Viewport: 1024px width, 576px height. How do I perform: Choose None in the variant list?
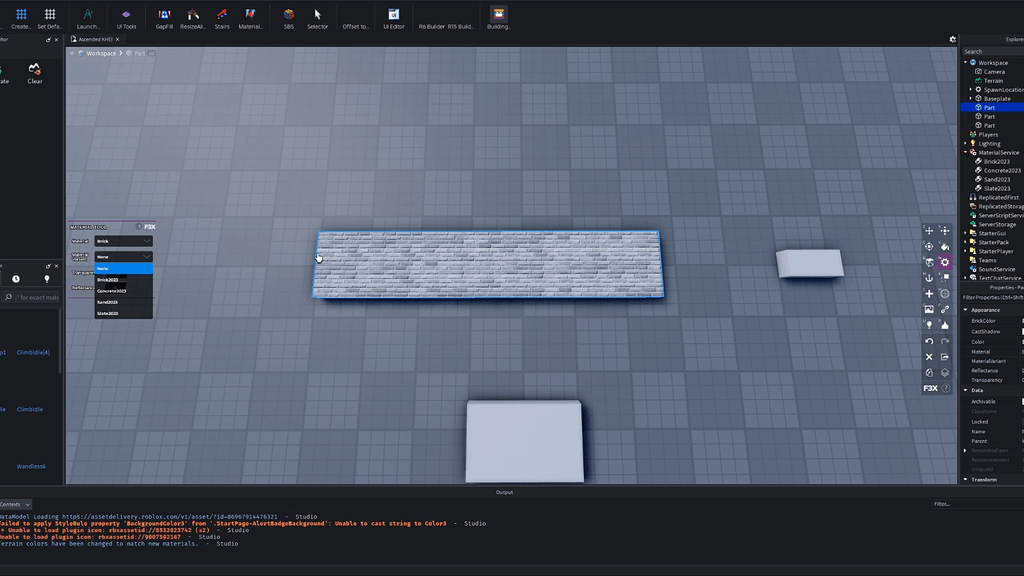click(x=123, y=268)
